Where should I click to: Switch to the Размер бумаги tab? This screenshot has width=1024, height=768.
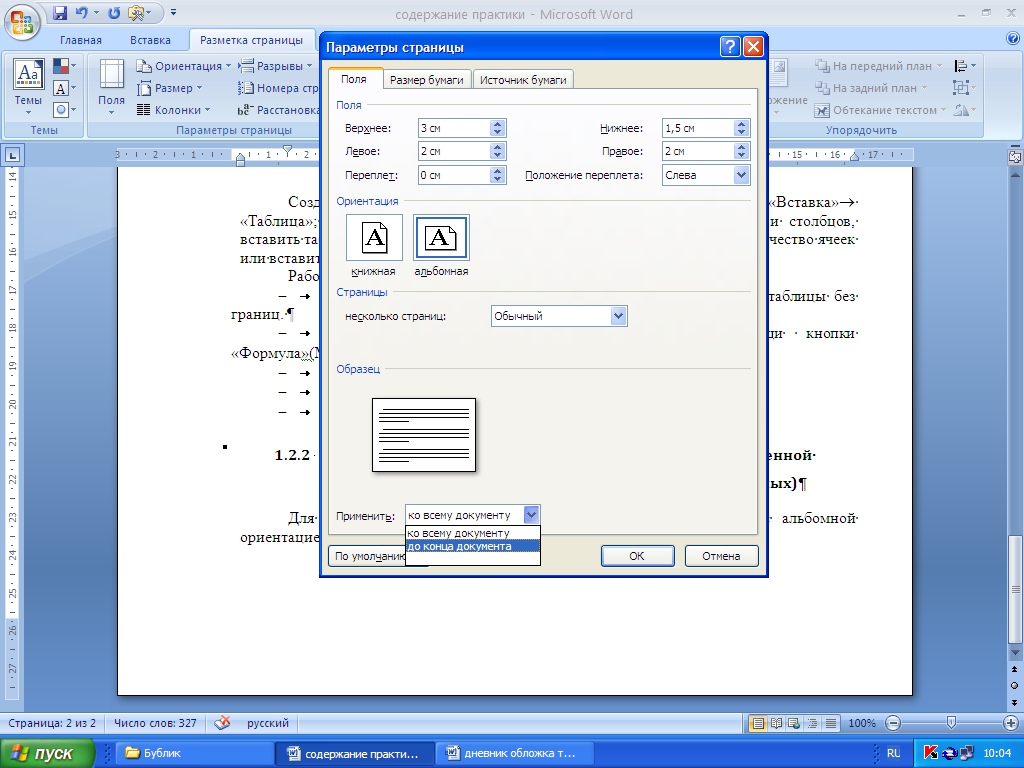pyautogui.click(x=426, y=80)
